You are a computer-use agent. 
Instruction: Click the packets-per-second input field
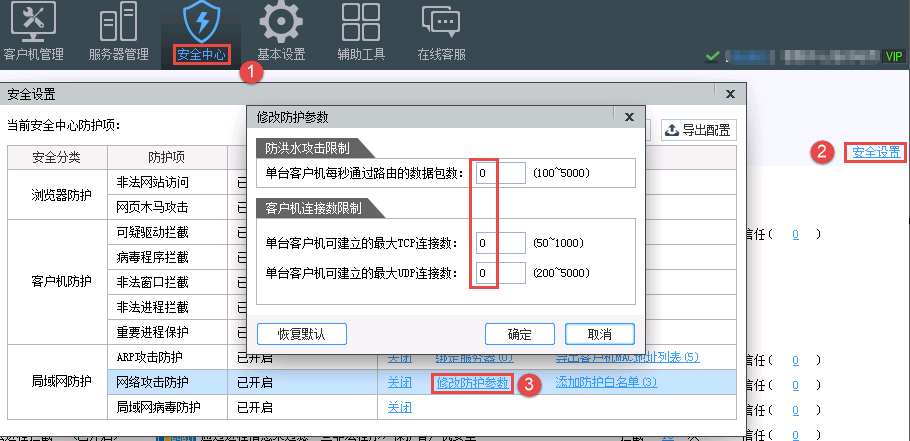499,174
